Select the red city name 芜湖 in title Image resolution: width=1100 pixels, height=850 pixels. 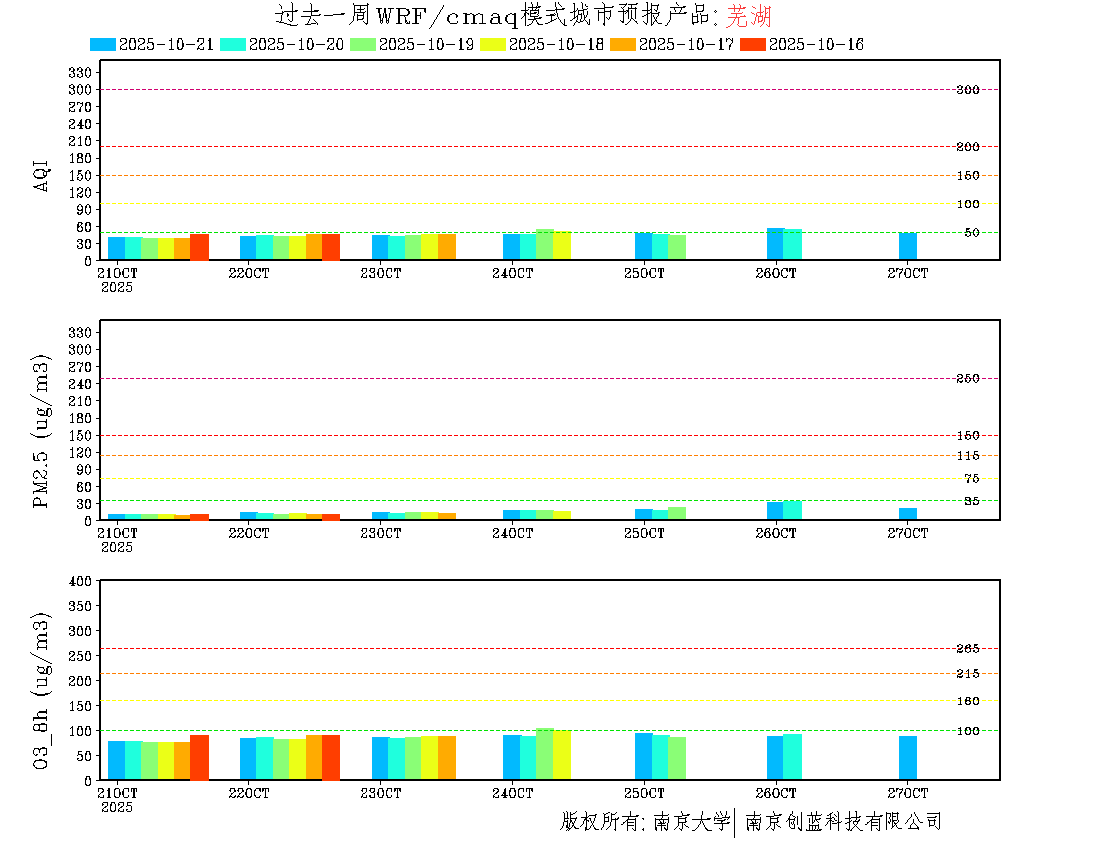point(749,16)
